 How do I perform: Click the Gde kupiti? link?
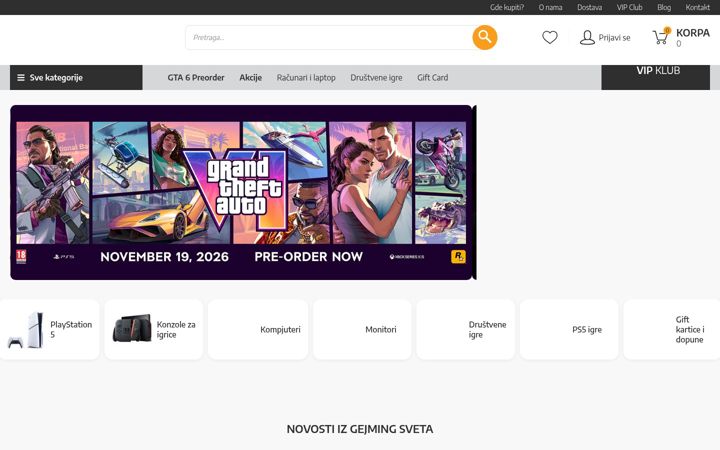click(x=506, y=7)
